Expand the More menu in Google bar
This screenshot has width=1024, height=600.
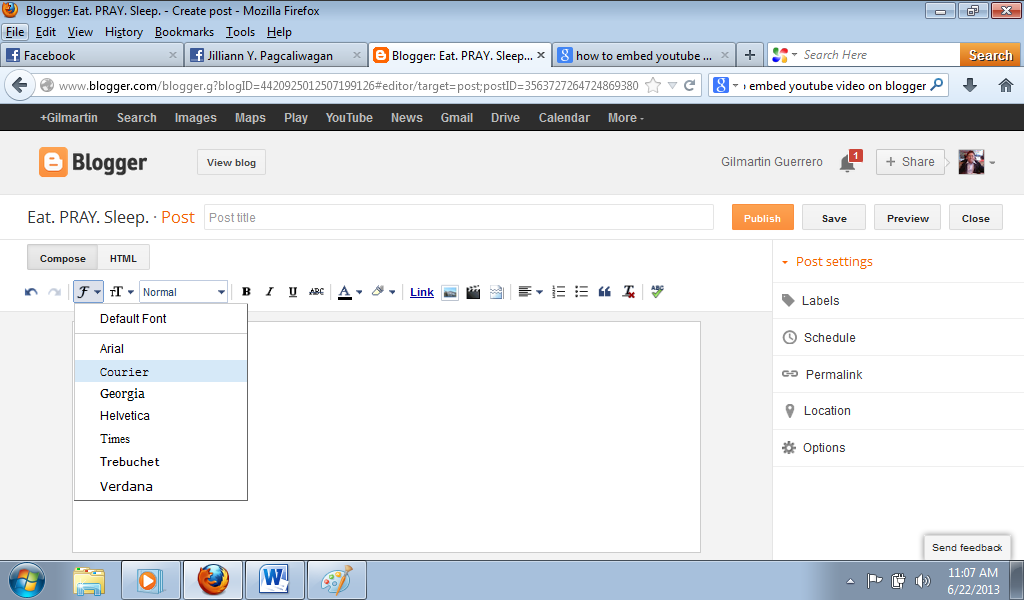tap(626, 118)
